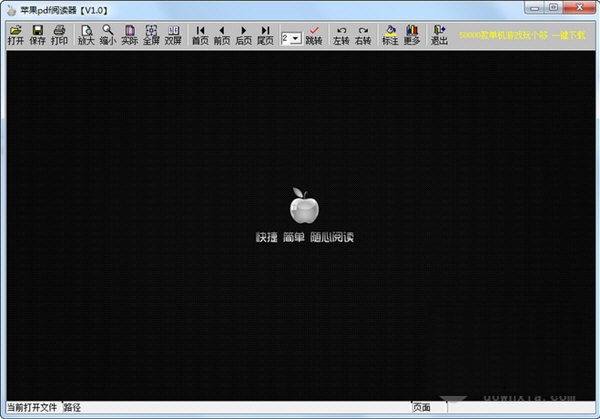Open the page number dropdown arrow

tap(296, 38)
